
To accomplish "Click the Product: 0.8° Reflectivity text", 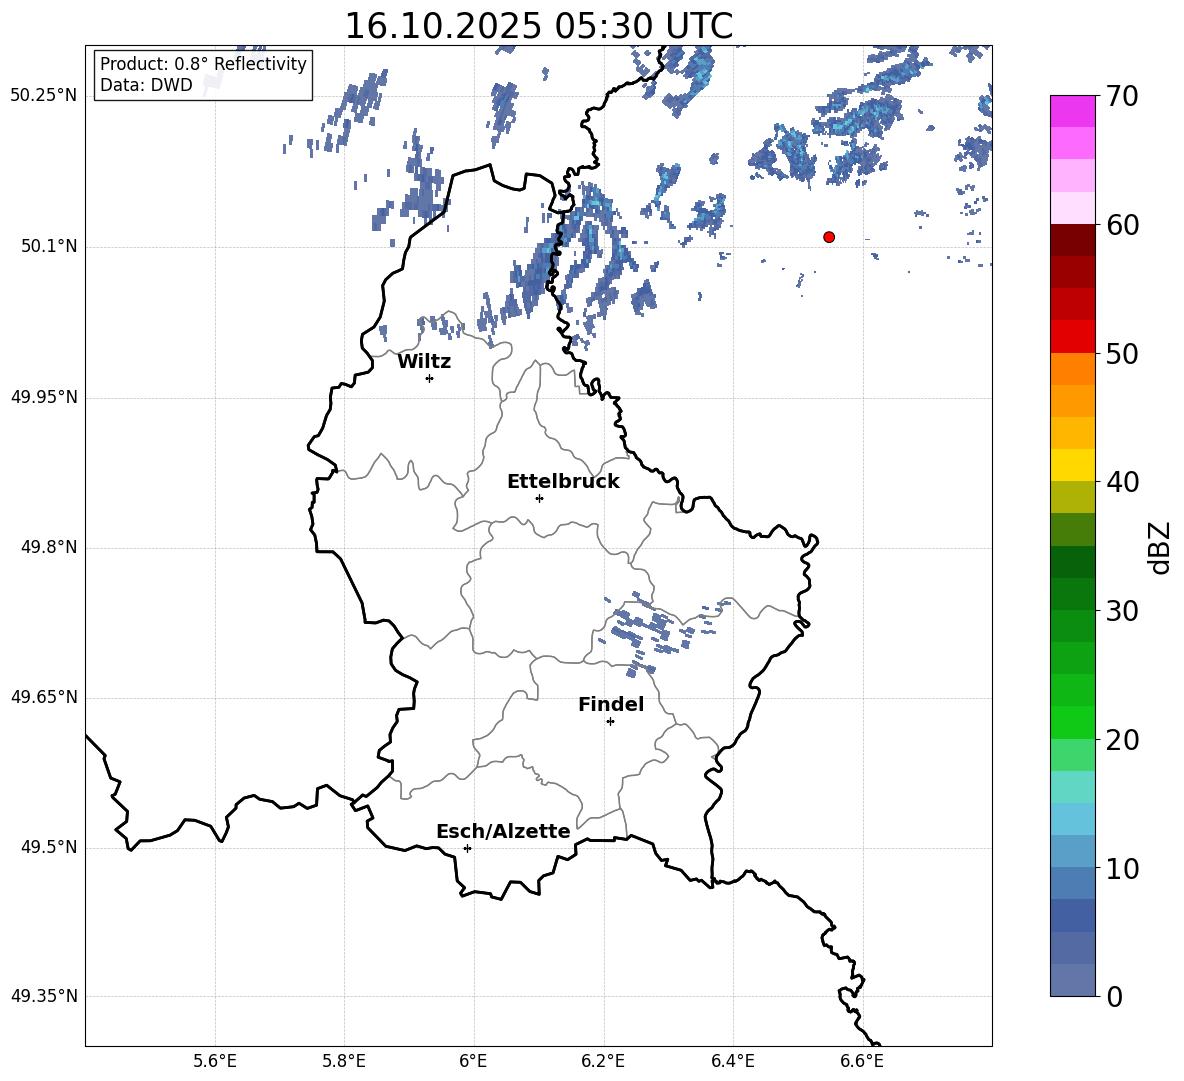I will pyautogui.click(x=203, y=64).
